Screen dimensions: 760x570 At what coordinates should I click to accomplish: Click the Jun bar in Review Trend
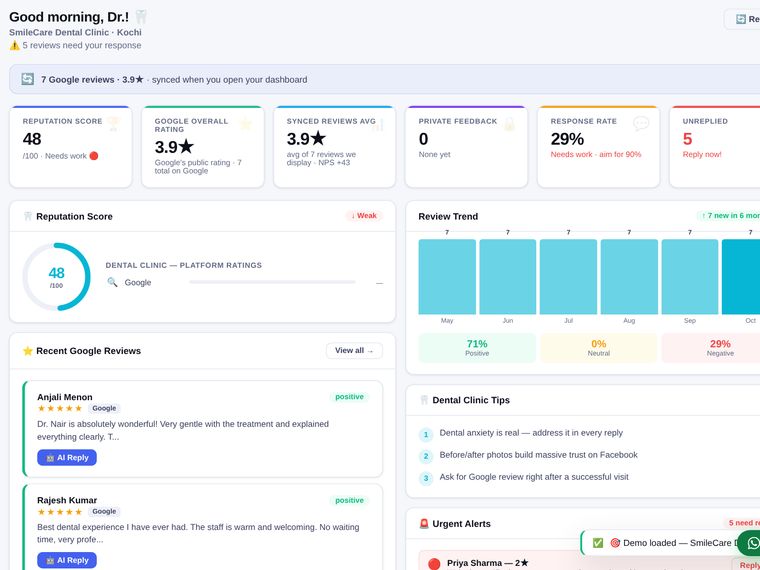click(x=507, y=277)
